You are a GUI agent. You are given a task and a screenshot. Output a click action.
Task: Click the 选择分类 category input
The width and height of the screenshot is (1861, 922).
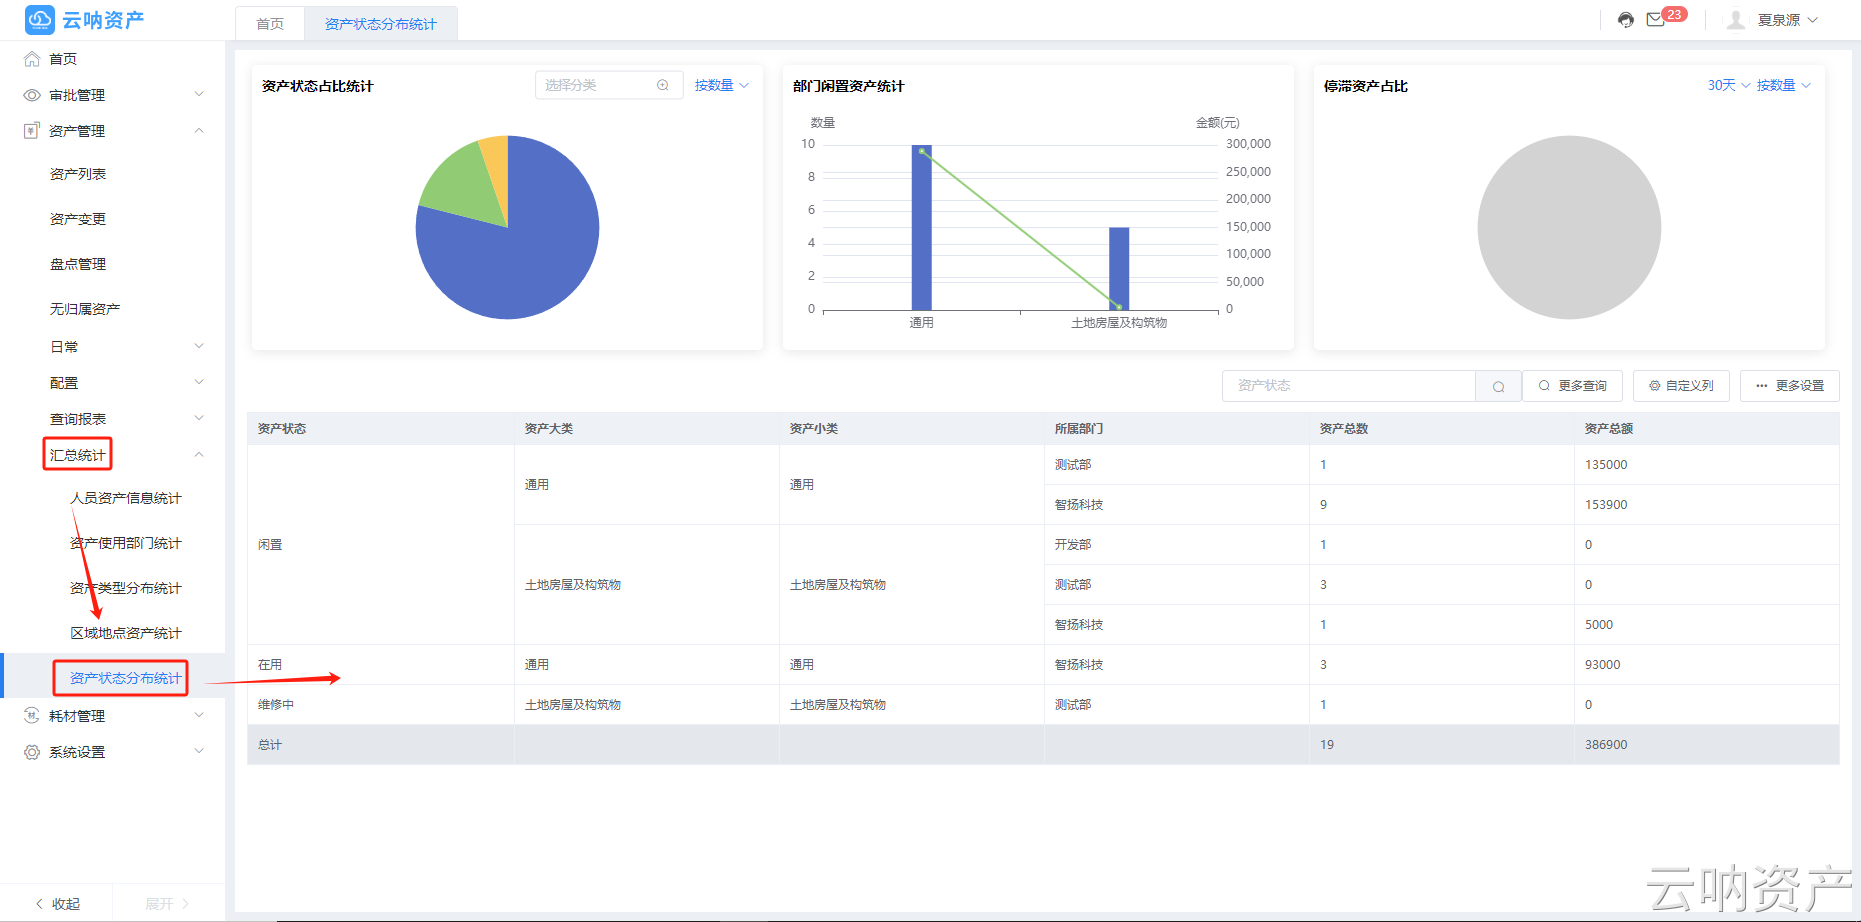click(609, 85)
